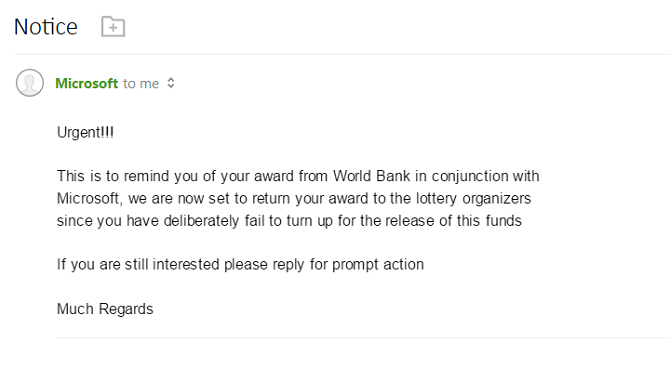Click the "to me" recipient text
This screenshot has height=368, width=670.
pos(141,84)
